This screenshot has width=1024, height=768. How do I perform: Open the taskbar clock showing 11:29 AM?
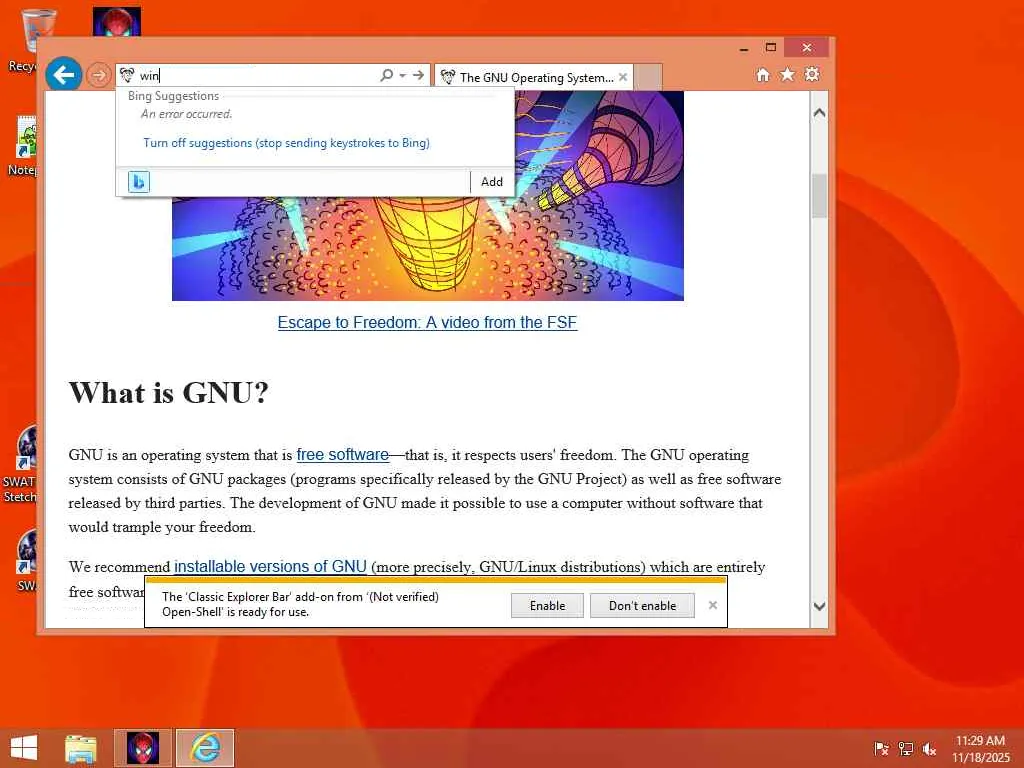(980, 749)
